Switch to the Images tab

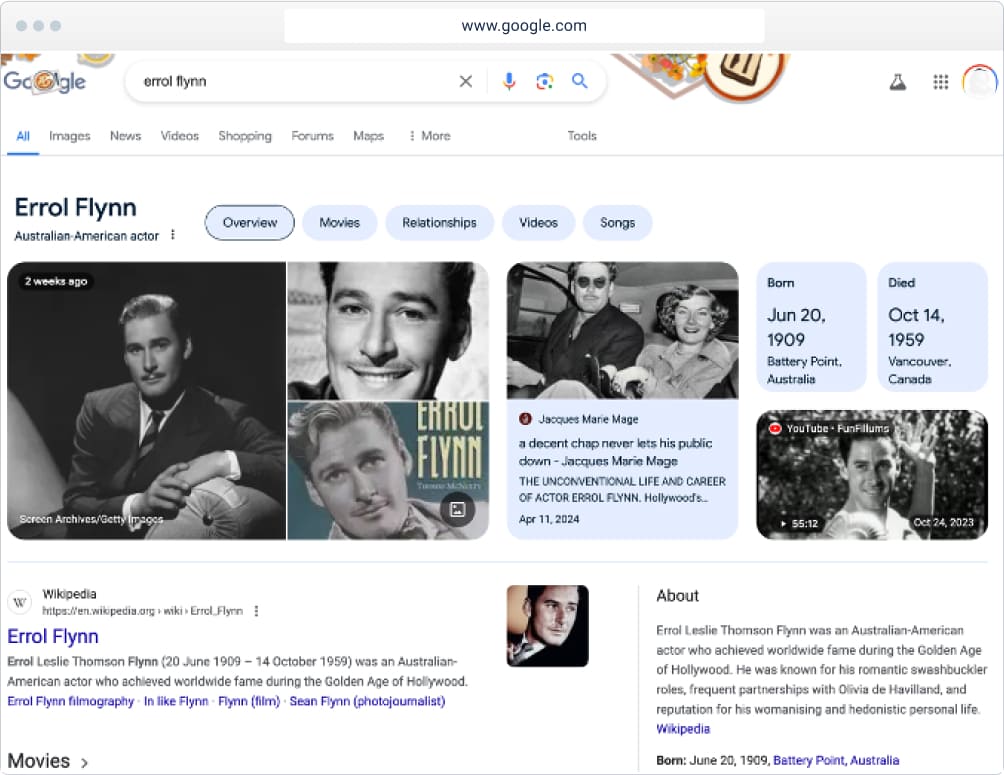70,136
